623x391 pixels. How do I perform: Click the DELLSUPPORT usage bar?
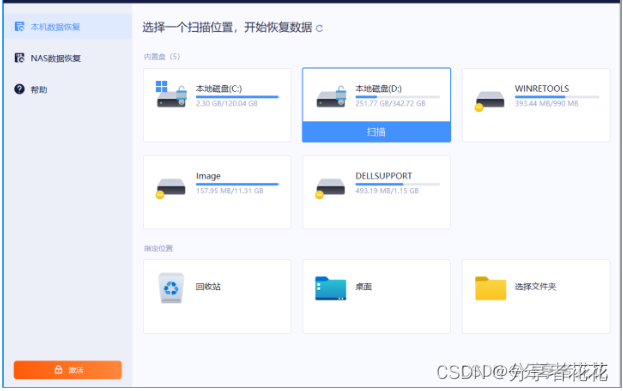pos(397,184)
